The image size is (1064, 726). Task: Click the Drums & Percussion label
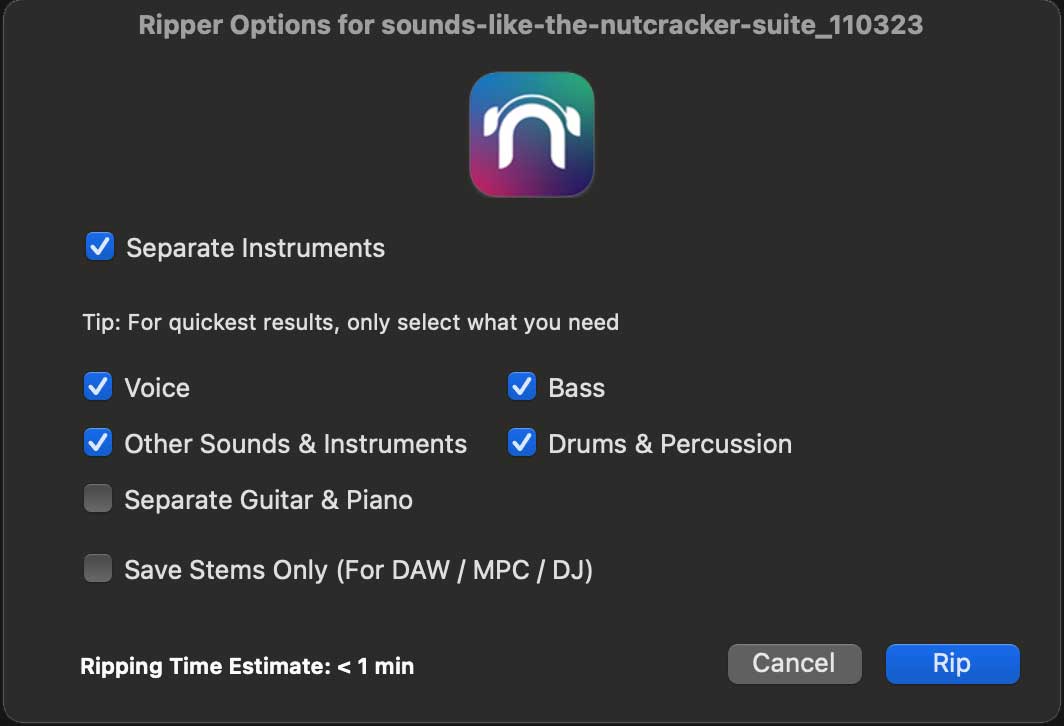pyautogui.click(x=668, y=444)
